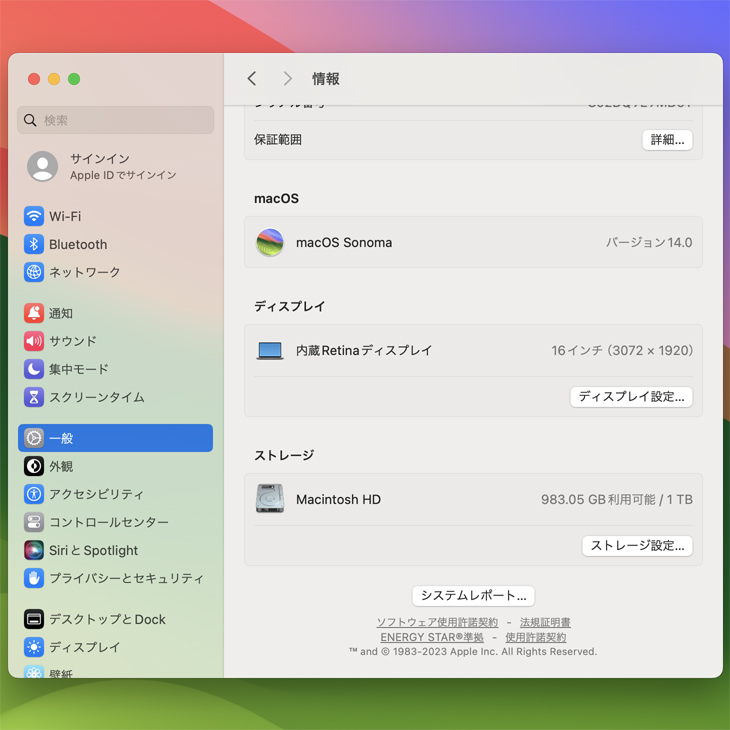The height and width of the screenshot is (730, 730).
Task: Click サインイン with Apple ID
Action: tap(115, 166)
